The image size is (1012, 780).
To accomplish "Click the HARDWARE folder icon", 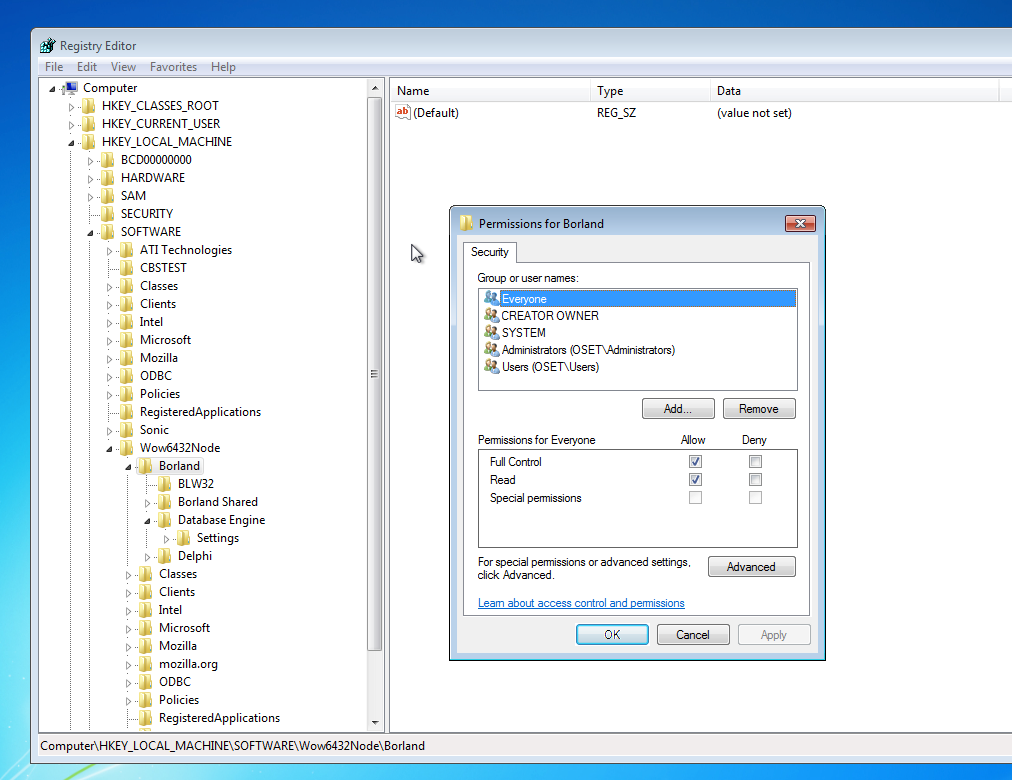I will (108, 178).
